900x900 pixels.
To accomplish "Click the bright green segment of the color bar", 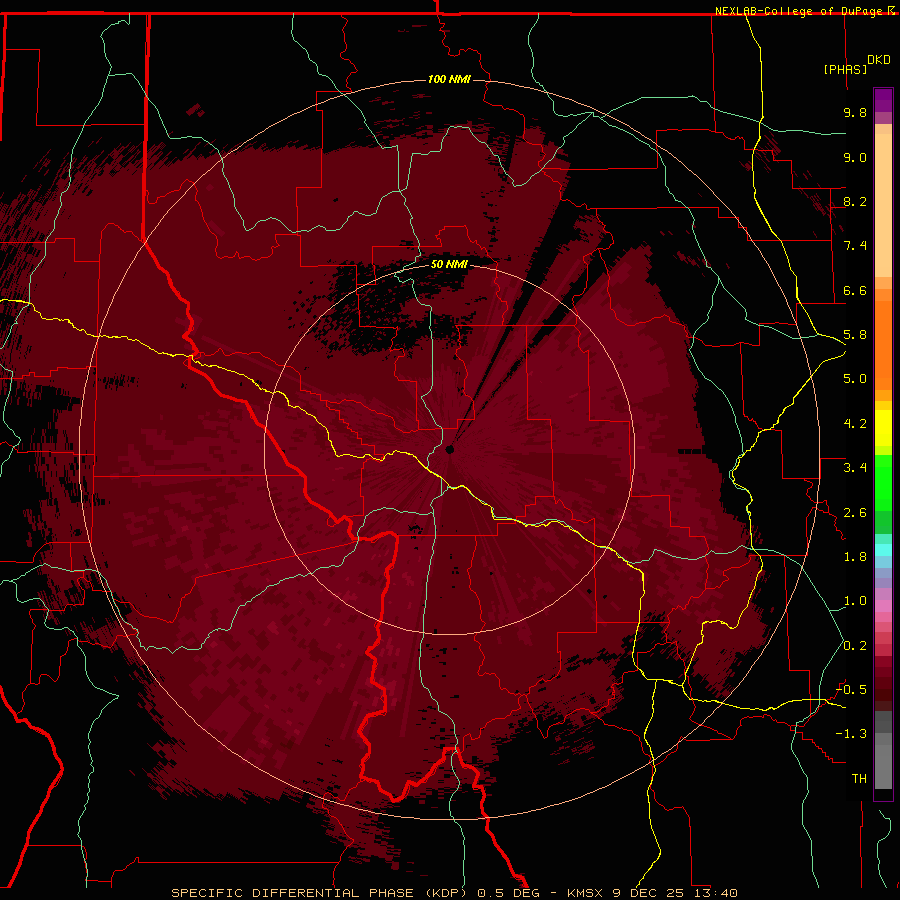I will (x=883, y=482).
